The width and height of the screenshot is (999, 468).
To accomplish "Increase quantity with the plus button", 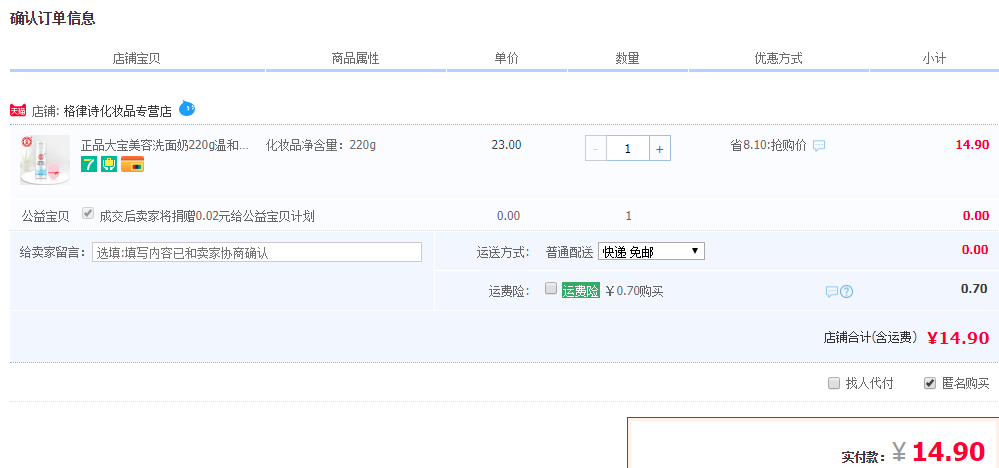I will [659, 148].
